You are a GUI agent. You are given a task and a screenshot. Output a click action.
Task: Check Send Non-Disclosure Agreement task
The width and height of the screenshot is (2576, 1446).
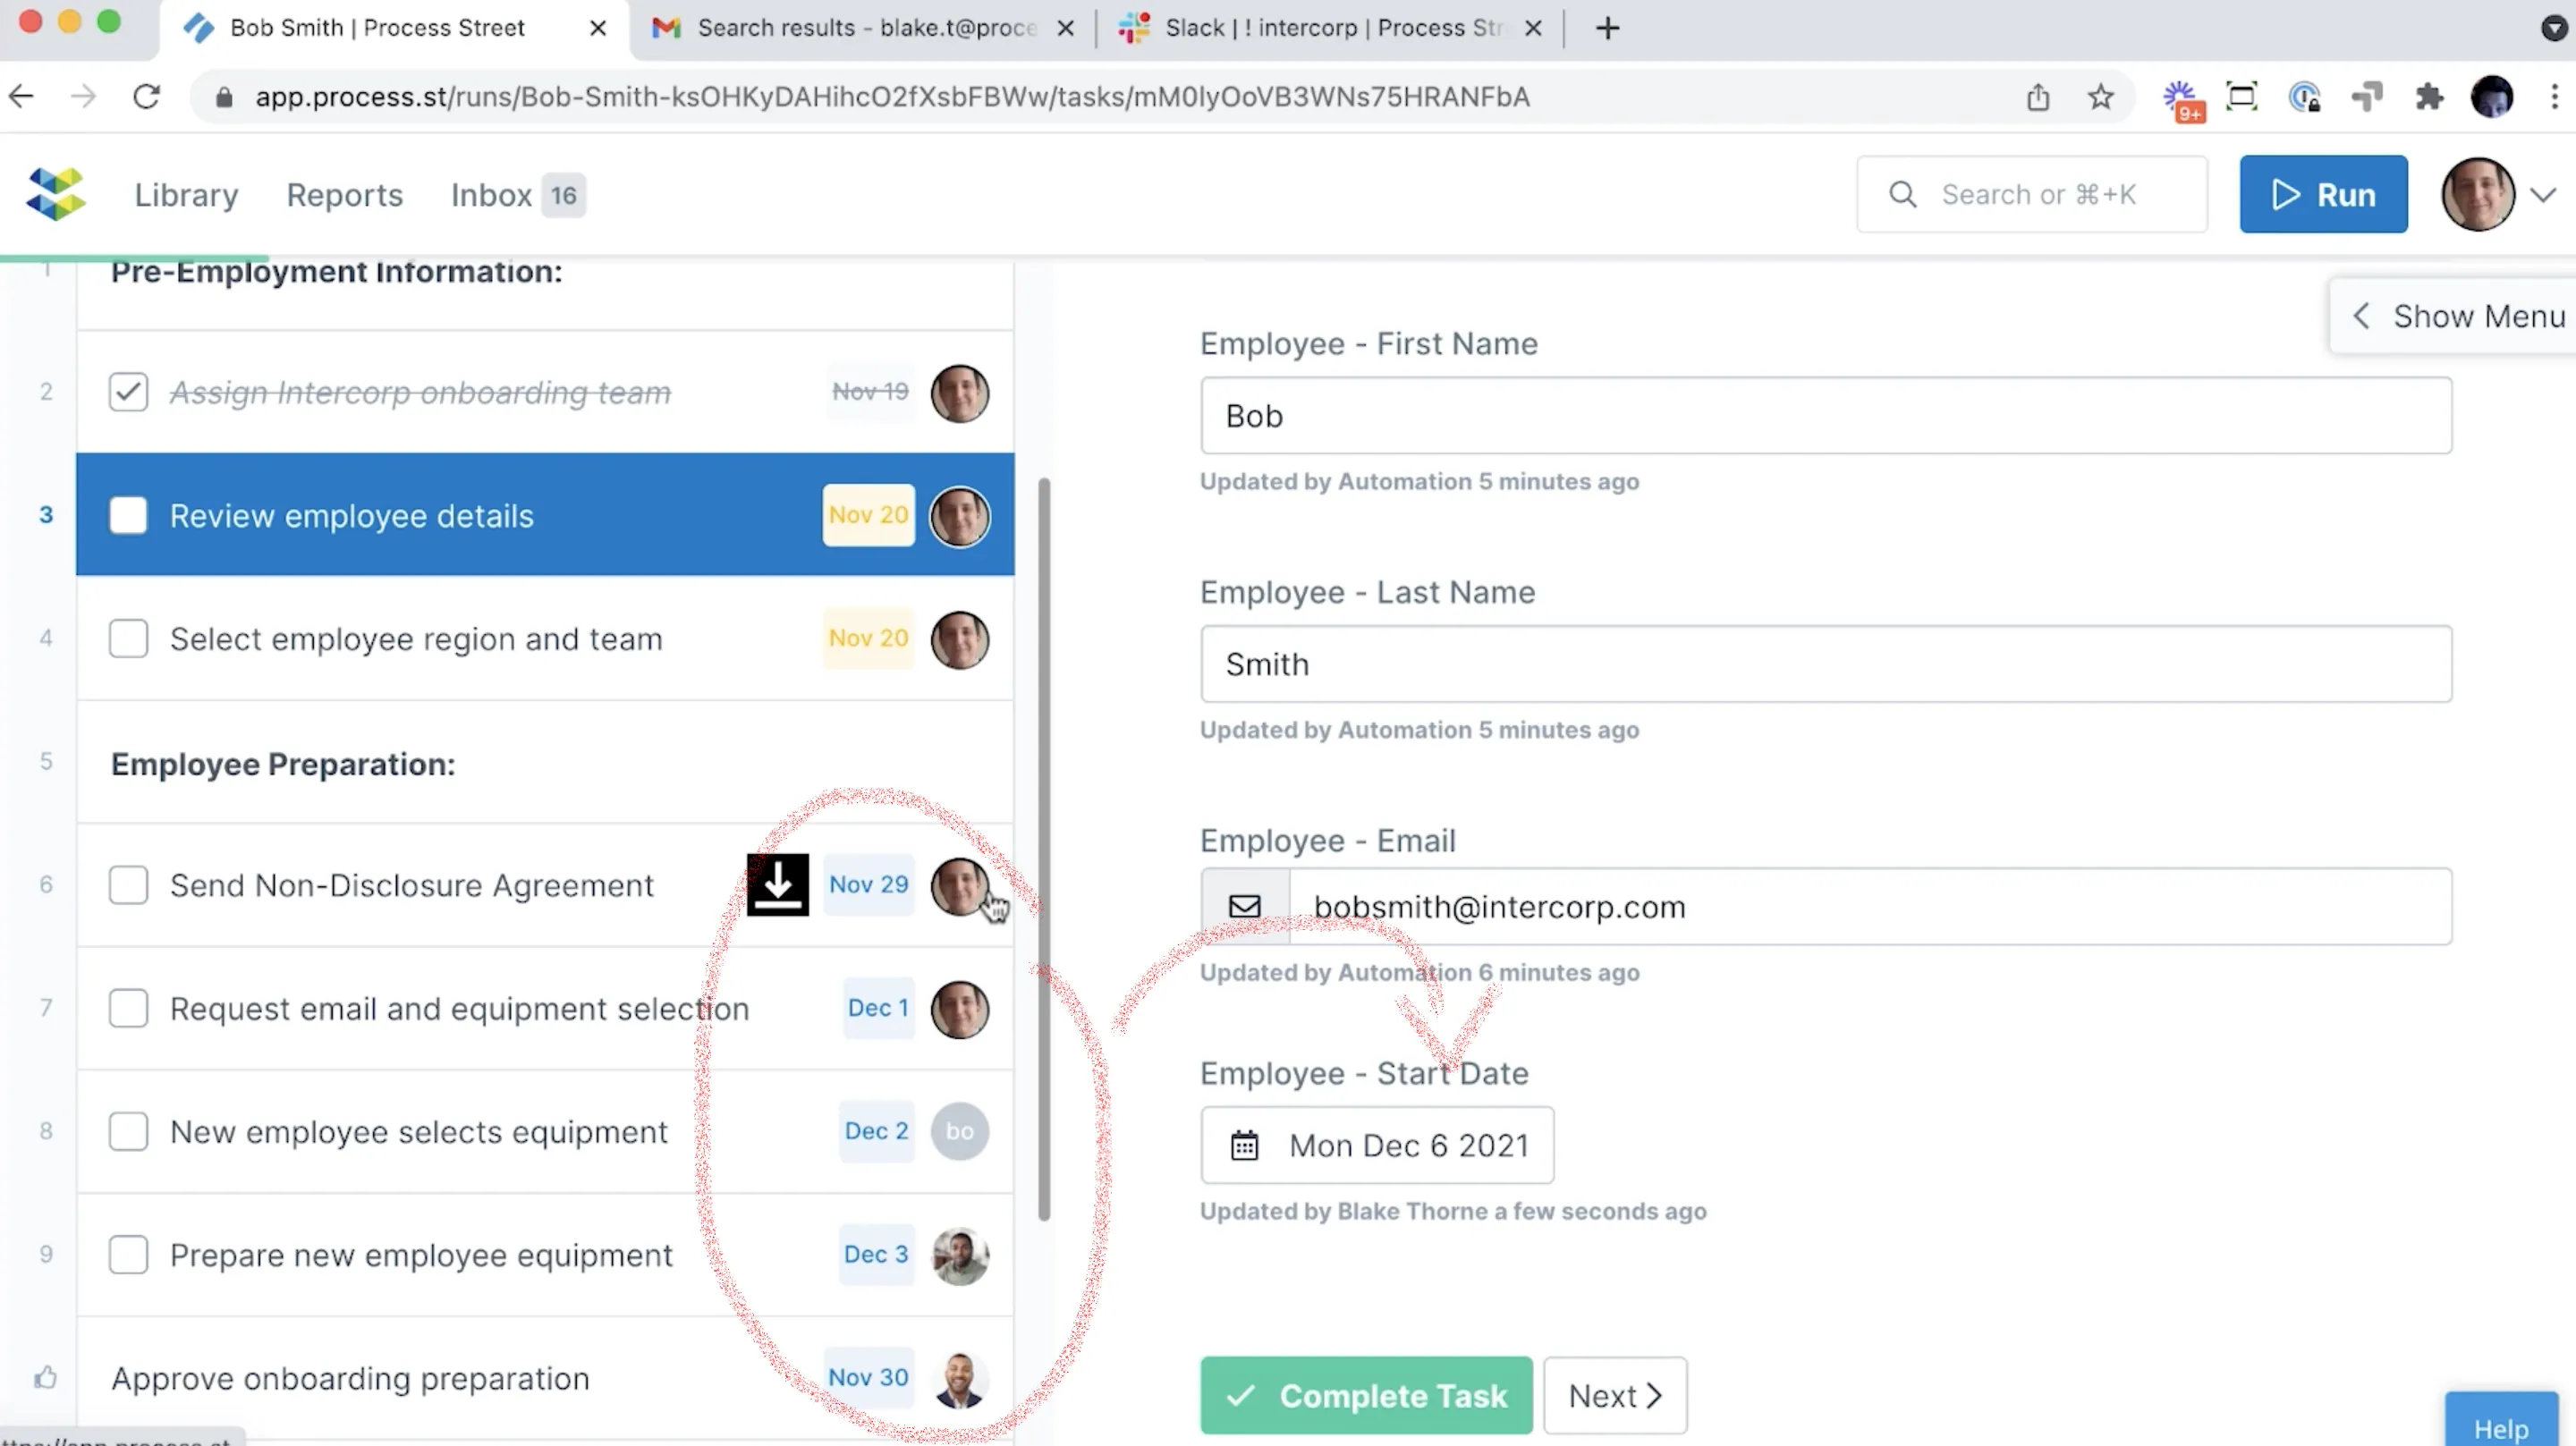(128, 885)
